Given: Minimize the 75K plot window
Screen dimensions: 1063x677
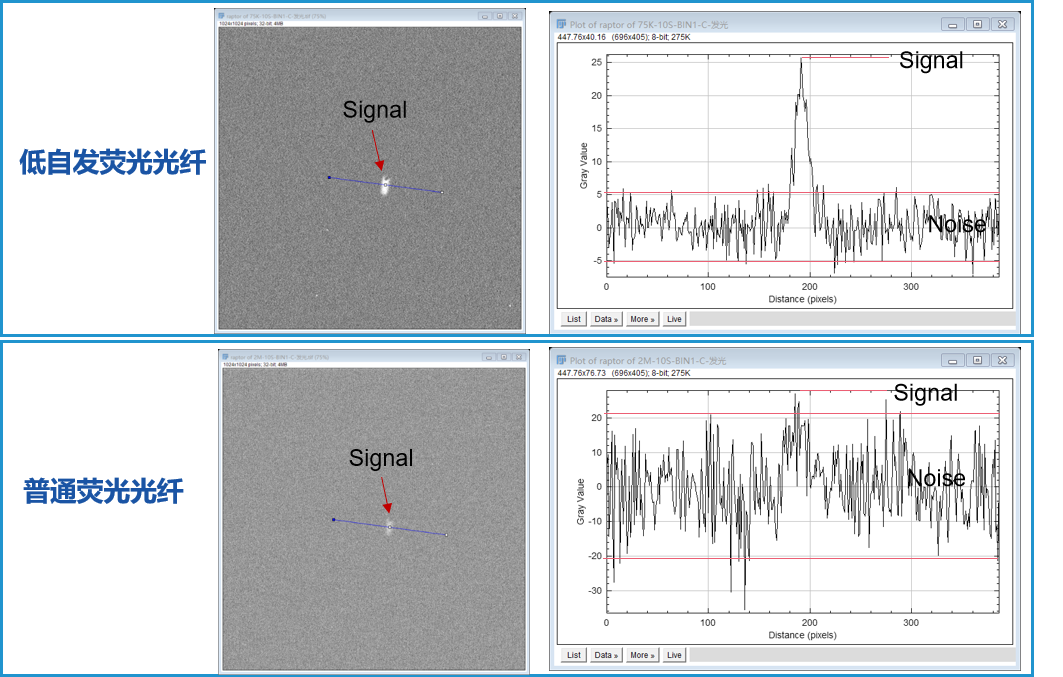Looking at the screenshot, I should [x=953, y=24].
